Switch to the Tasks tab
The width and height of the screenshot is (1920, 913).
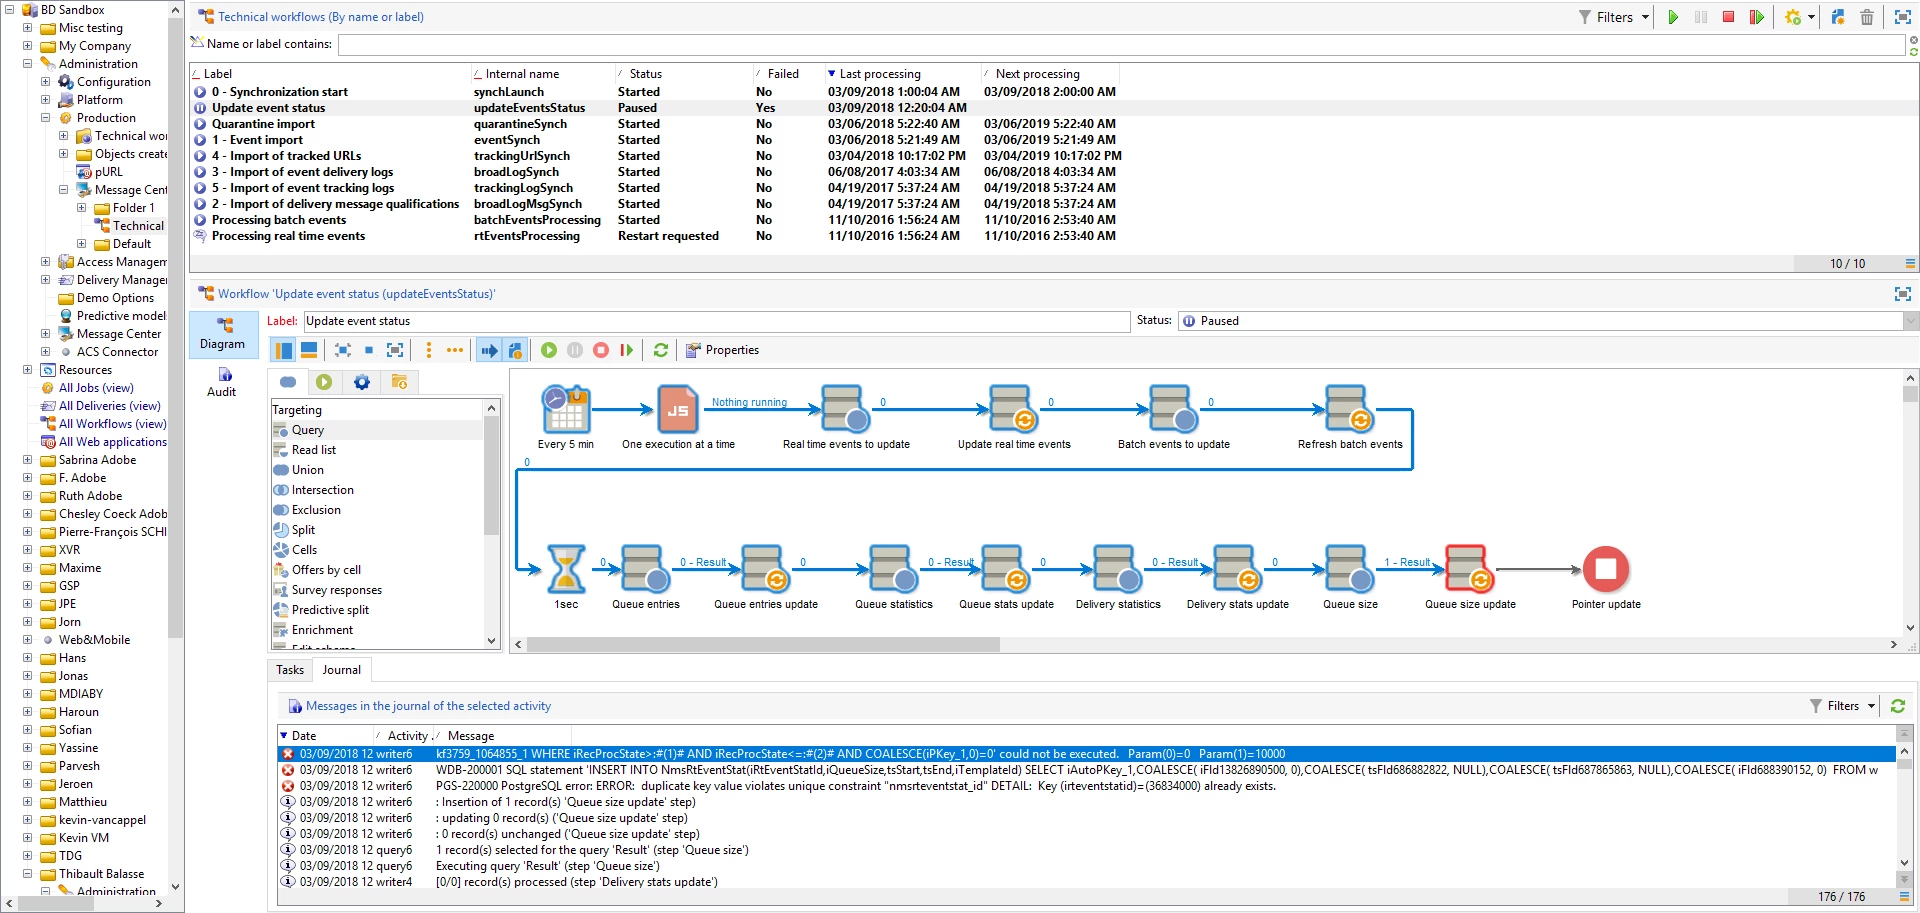290,670
